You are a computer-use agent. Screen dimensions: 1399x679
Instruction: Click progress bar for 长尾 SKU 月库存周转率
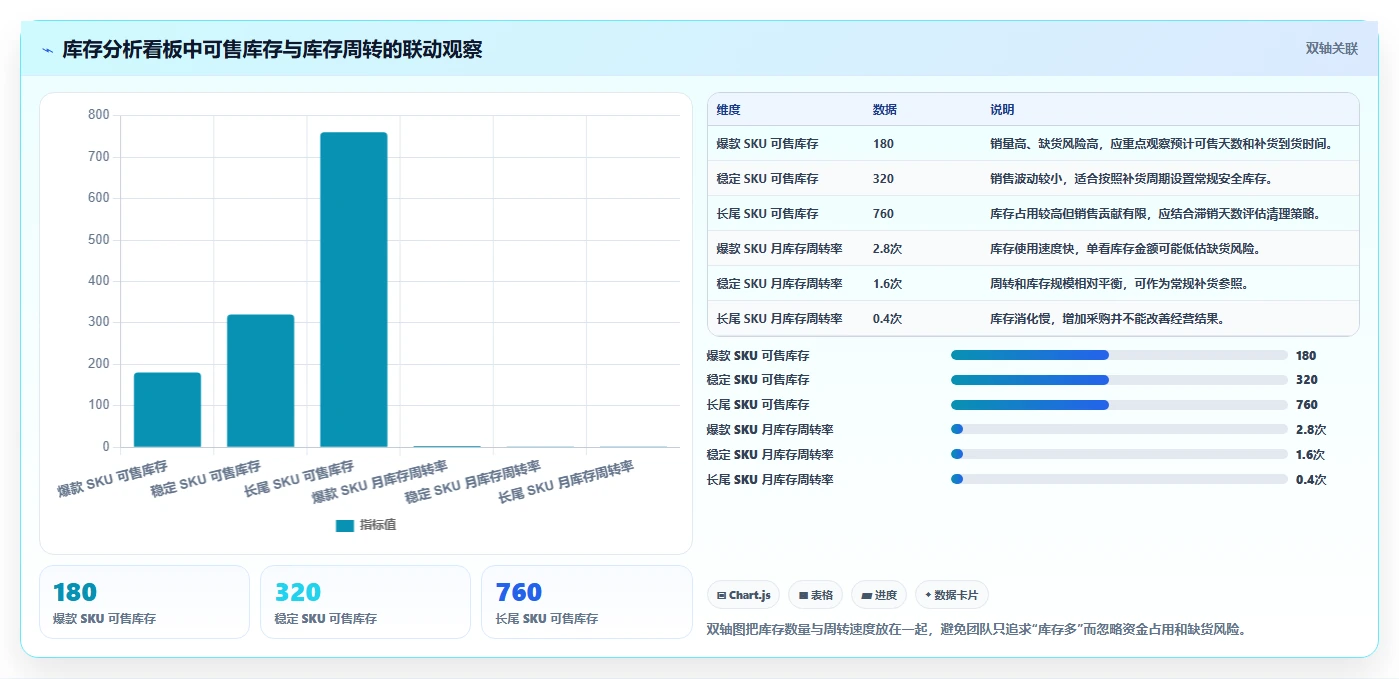pos(1119,479)
